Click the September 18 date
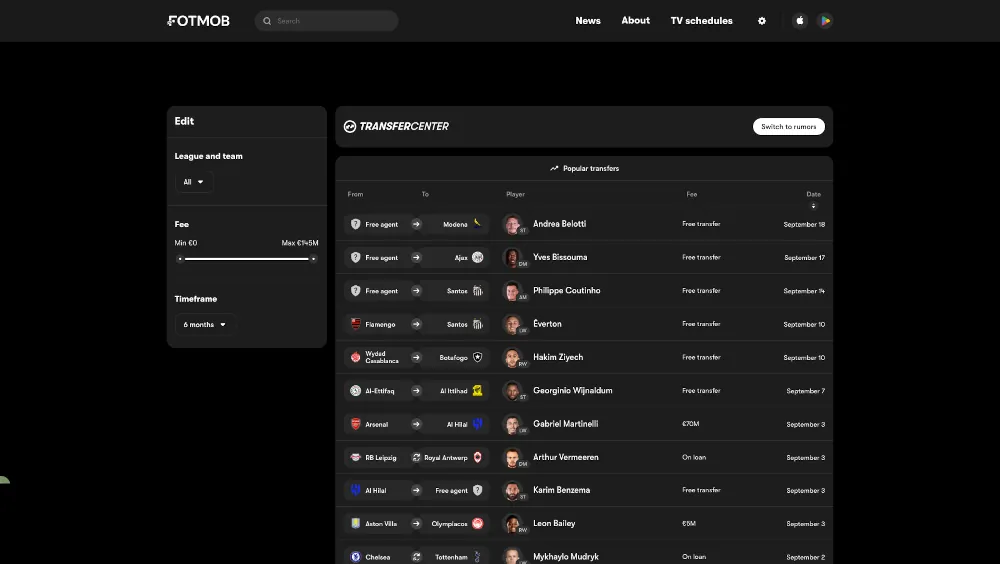This screenshot has height=564, width=1000. [x=804, y=225]
